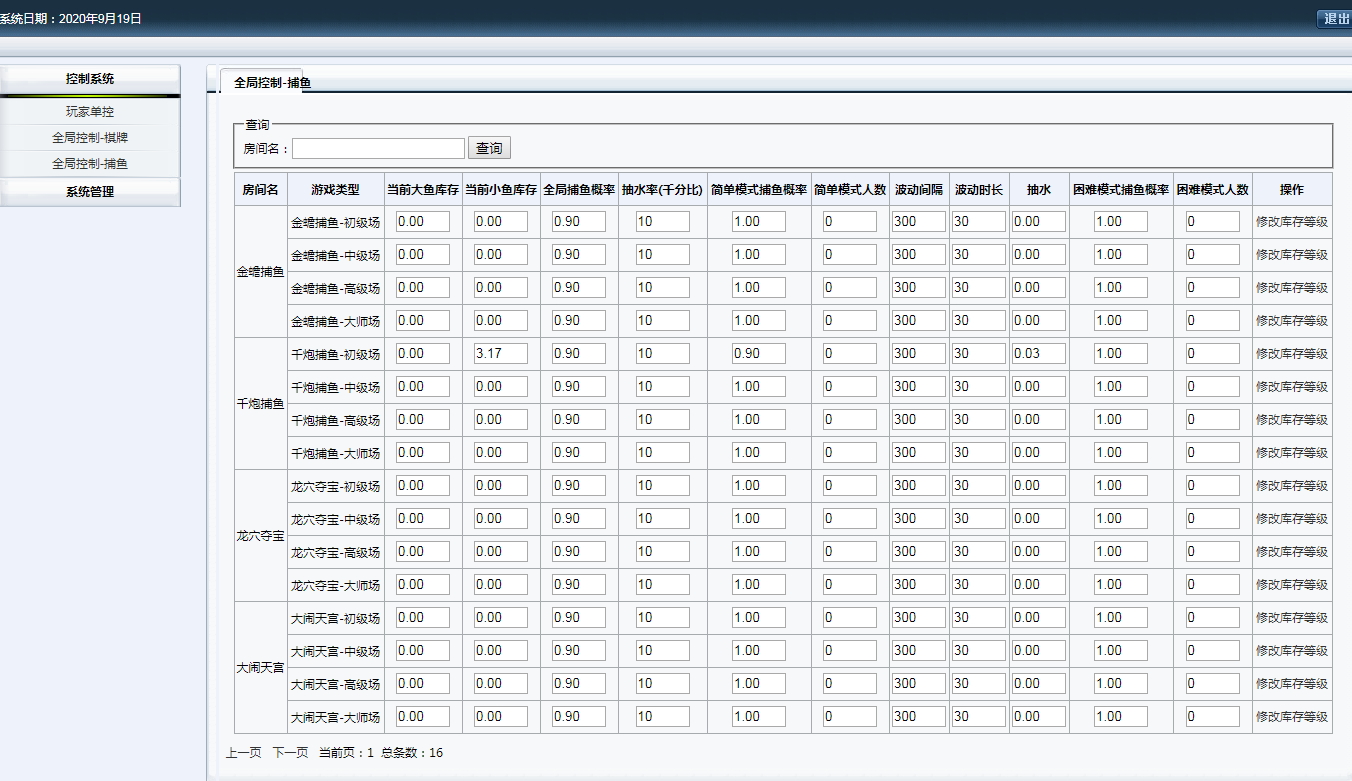The height and width of the screenshot is (781, 1352).
Task: Go to next page via 下一页
Action: tap(290, 753)
